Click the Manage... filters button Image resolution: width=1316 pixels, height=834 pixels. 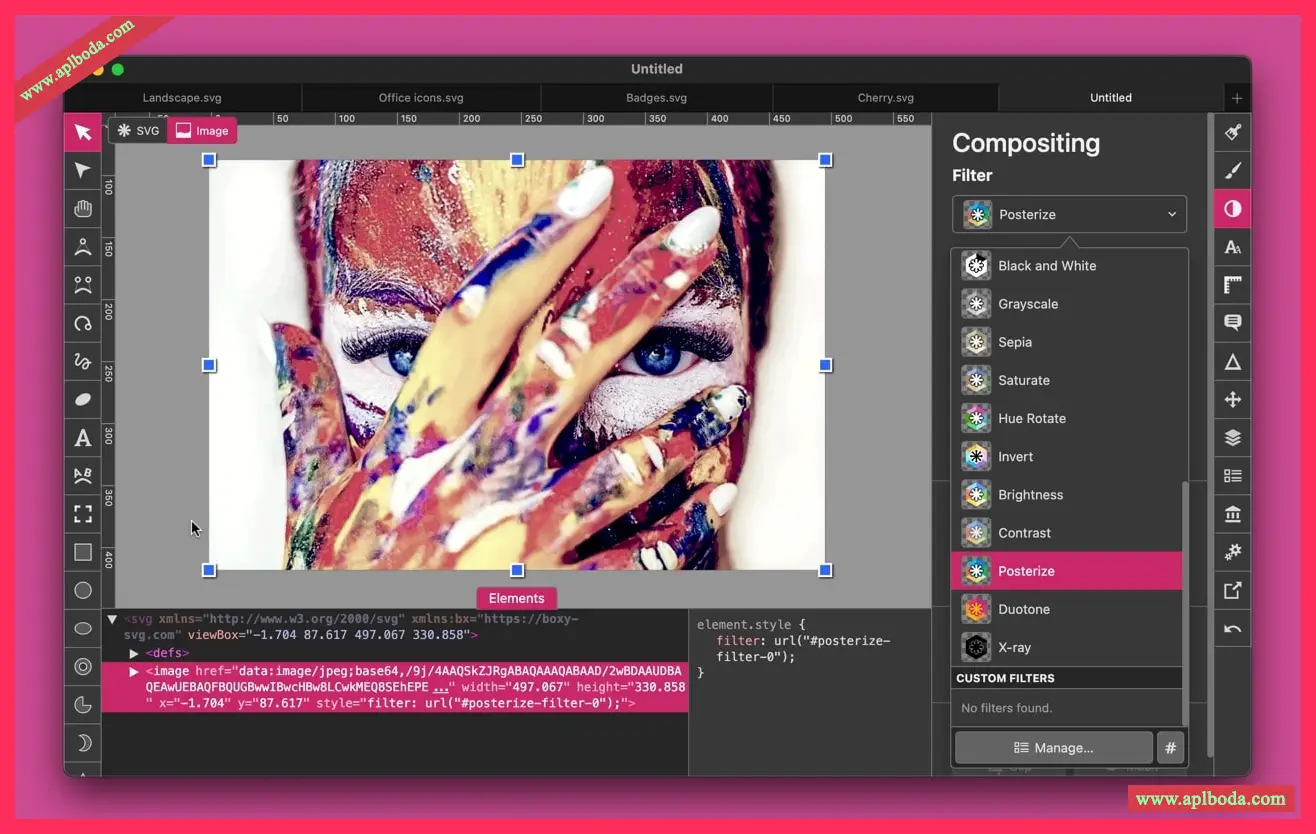pyautogui.click(x=1053, y=747)
